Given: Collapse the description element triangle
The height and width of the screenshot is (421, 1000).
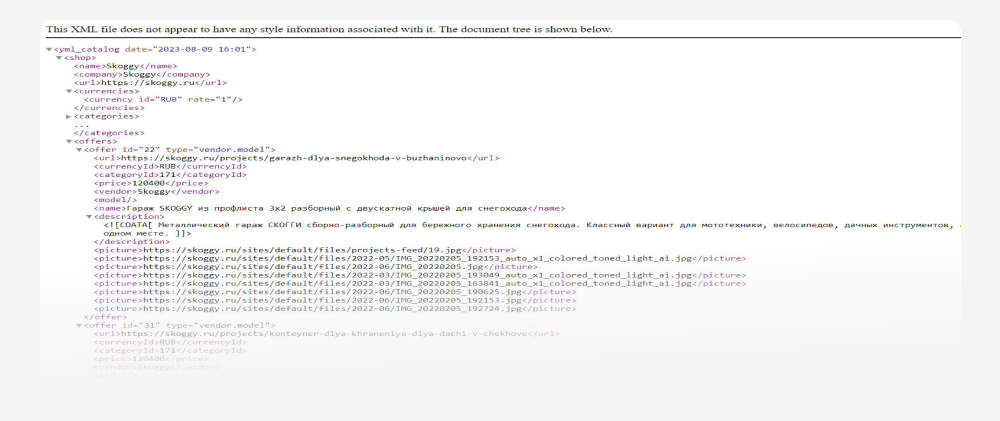Looking at the screenshot, I should 90,217.
